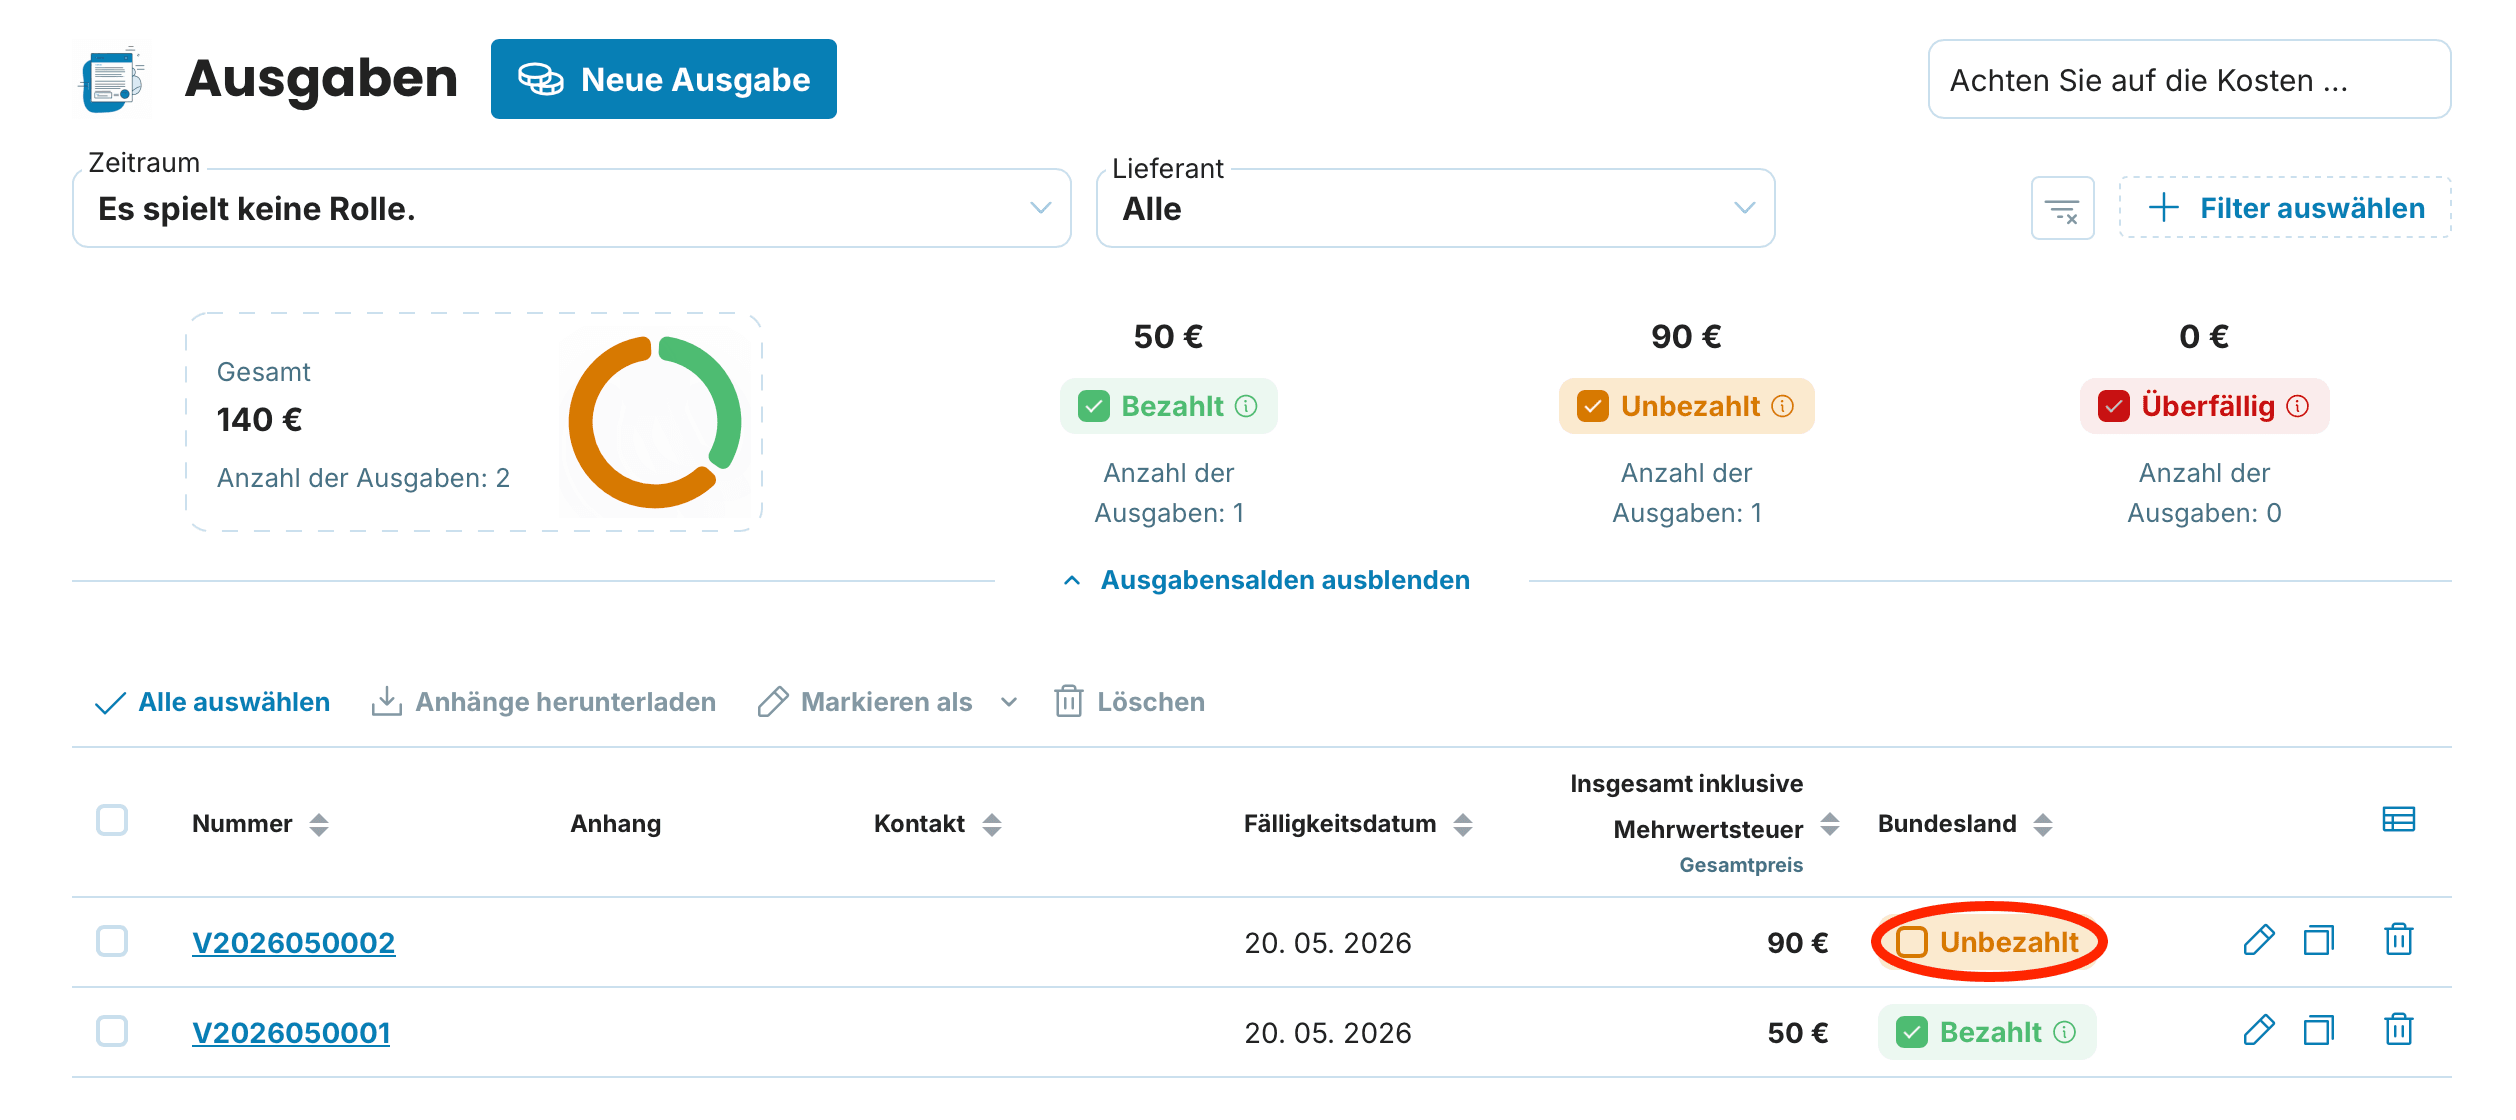Click Alle auswählen
The image size is (2516, 1120).
point(212,702)
